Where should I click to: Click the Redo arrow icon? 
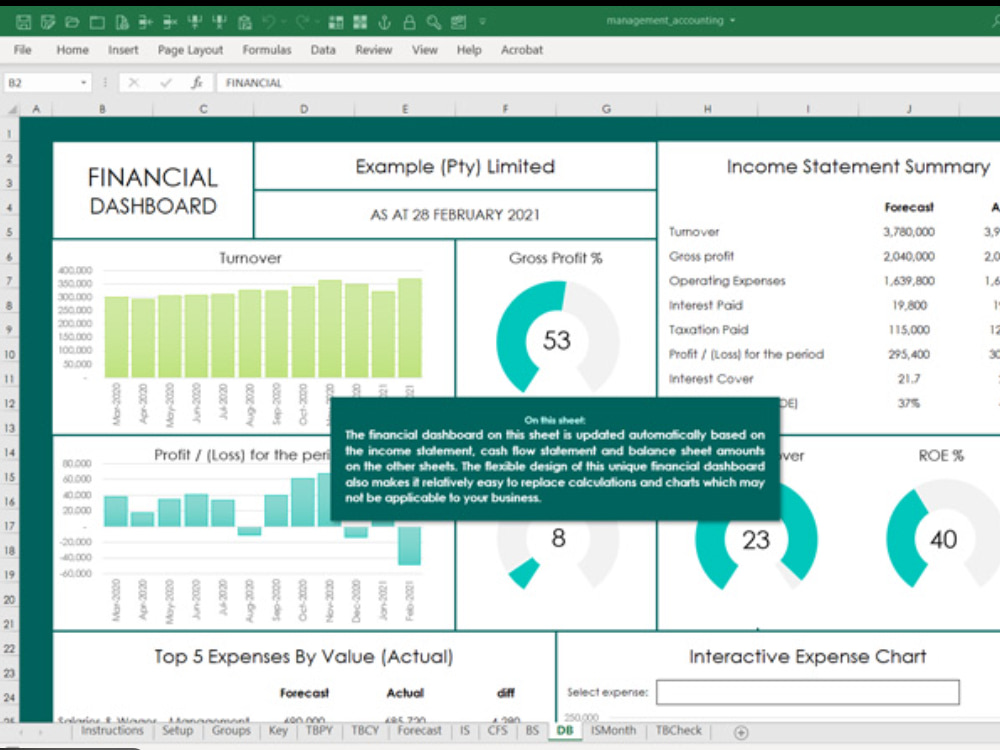click(303, 22)
